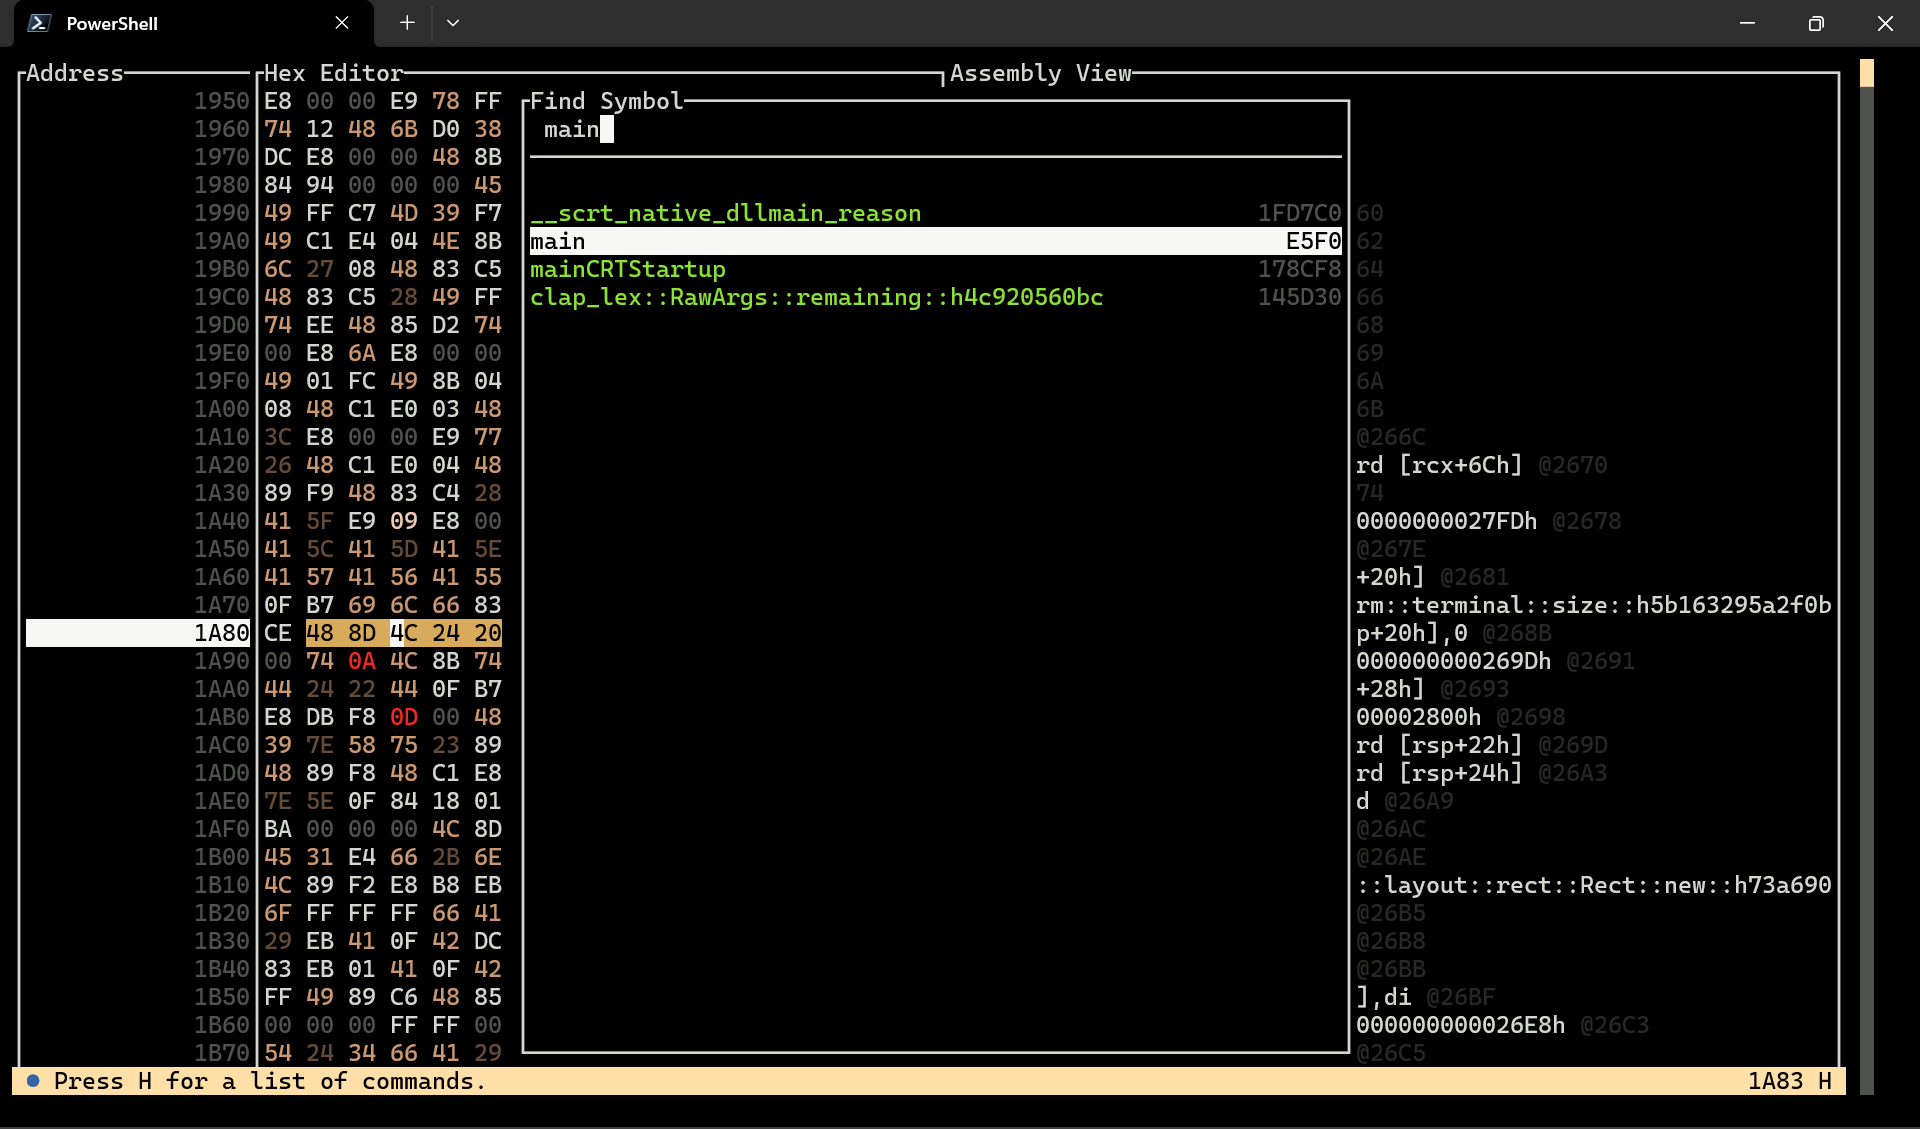Click the E8 byte in row 1950
The image size is (1920, 1129).
[x=278, y=101]
